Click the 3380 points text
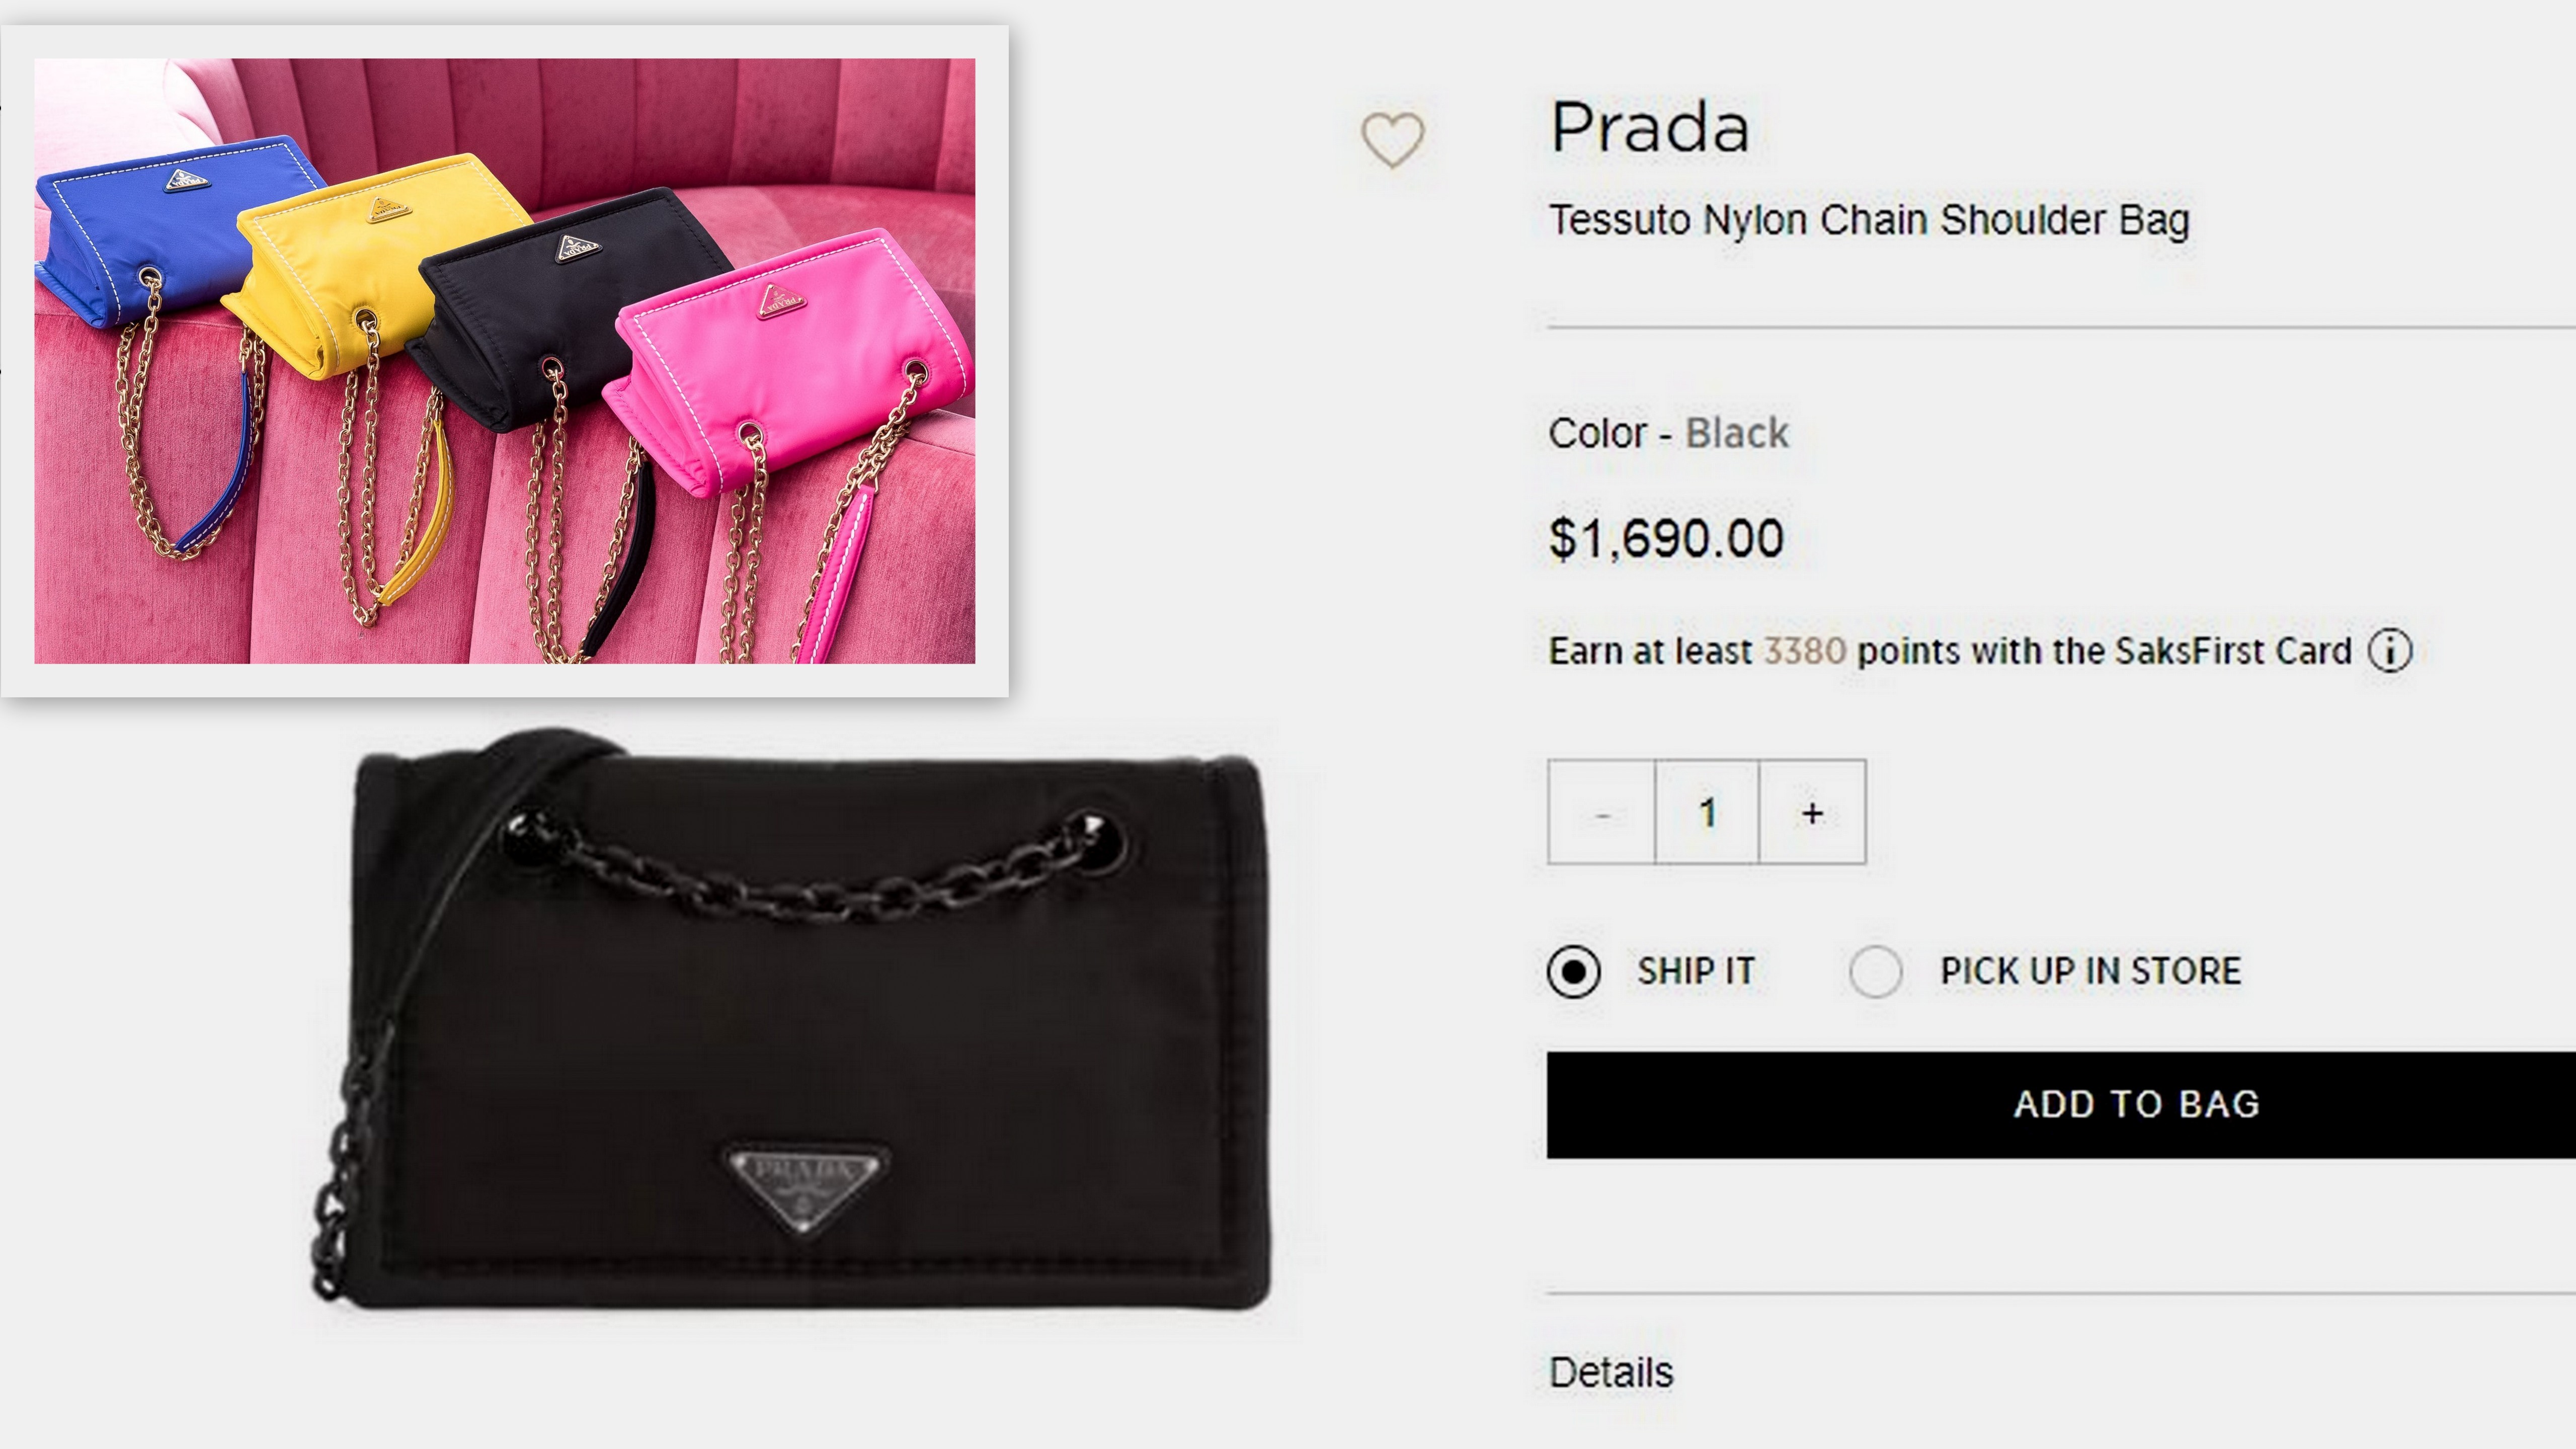Viewport: 2576px width, 1449px height. coord(1804,651)
